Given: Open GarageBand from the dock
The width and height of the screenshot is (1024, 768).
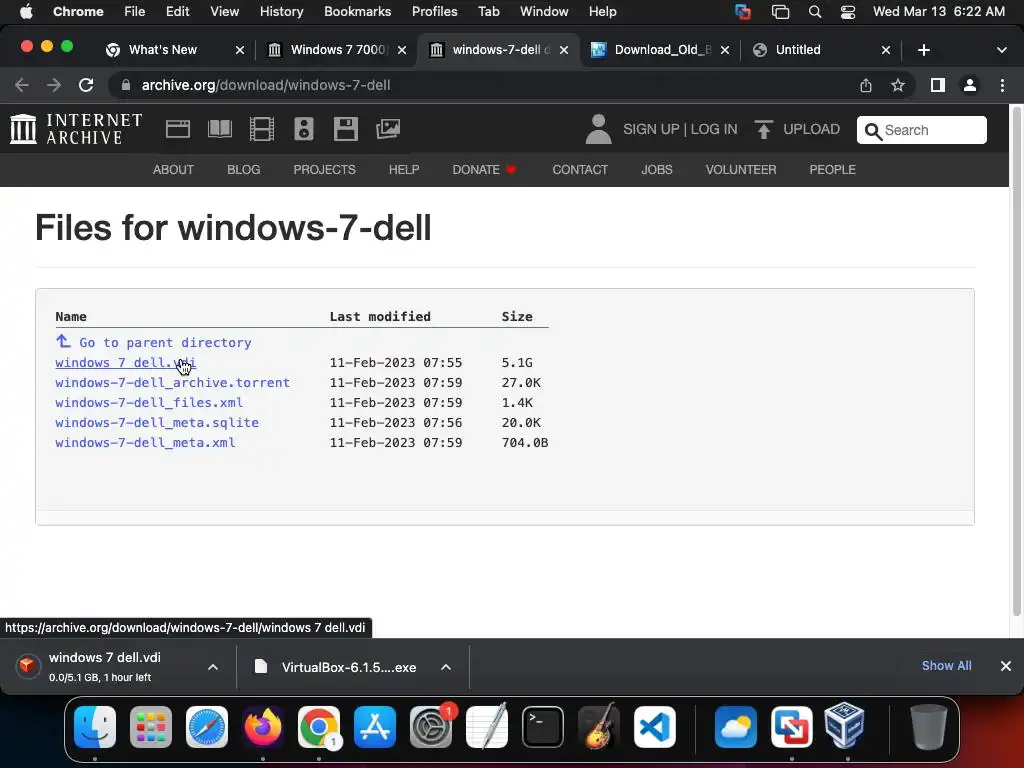Looking at the screenshot, I should (x=599, y=726).
